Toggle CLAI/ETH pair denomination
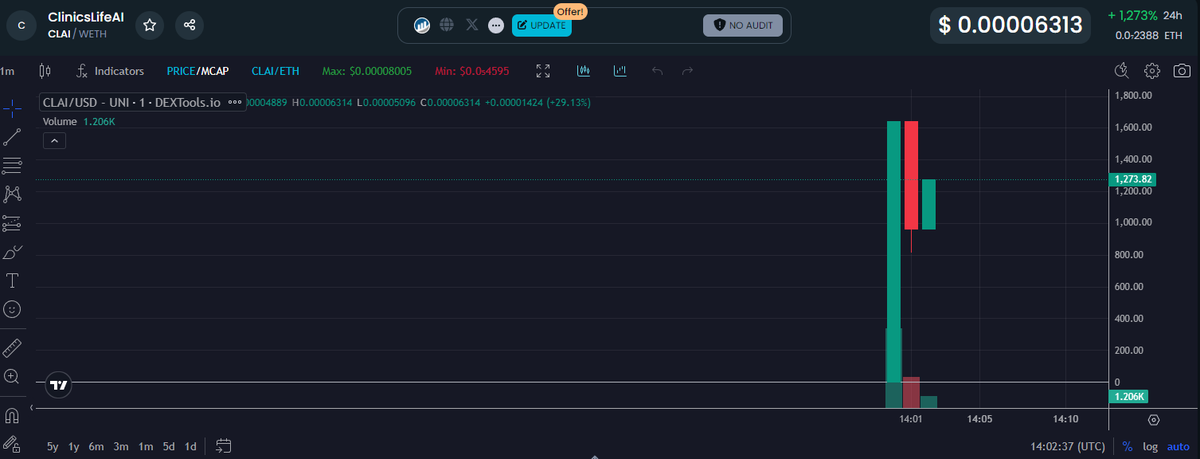Image resolution: width=1200 pixels, height=459 pixels. (275, 71)
